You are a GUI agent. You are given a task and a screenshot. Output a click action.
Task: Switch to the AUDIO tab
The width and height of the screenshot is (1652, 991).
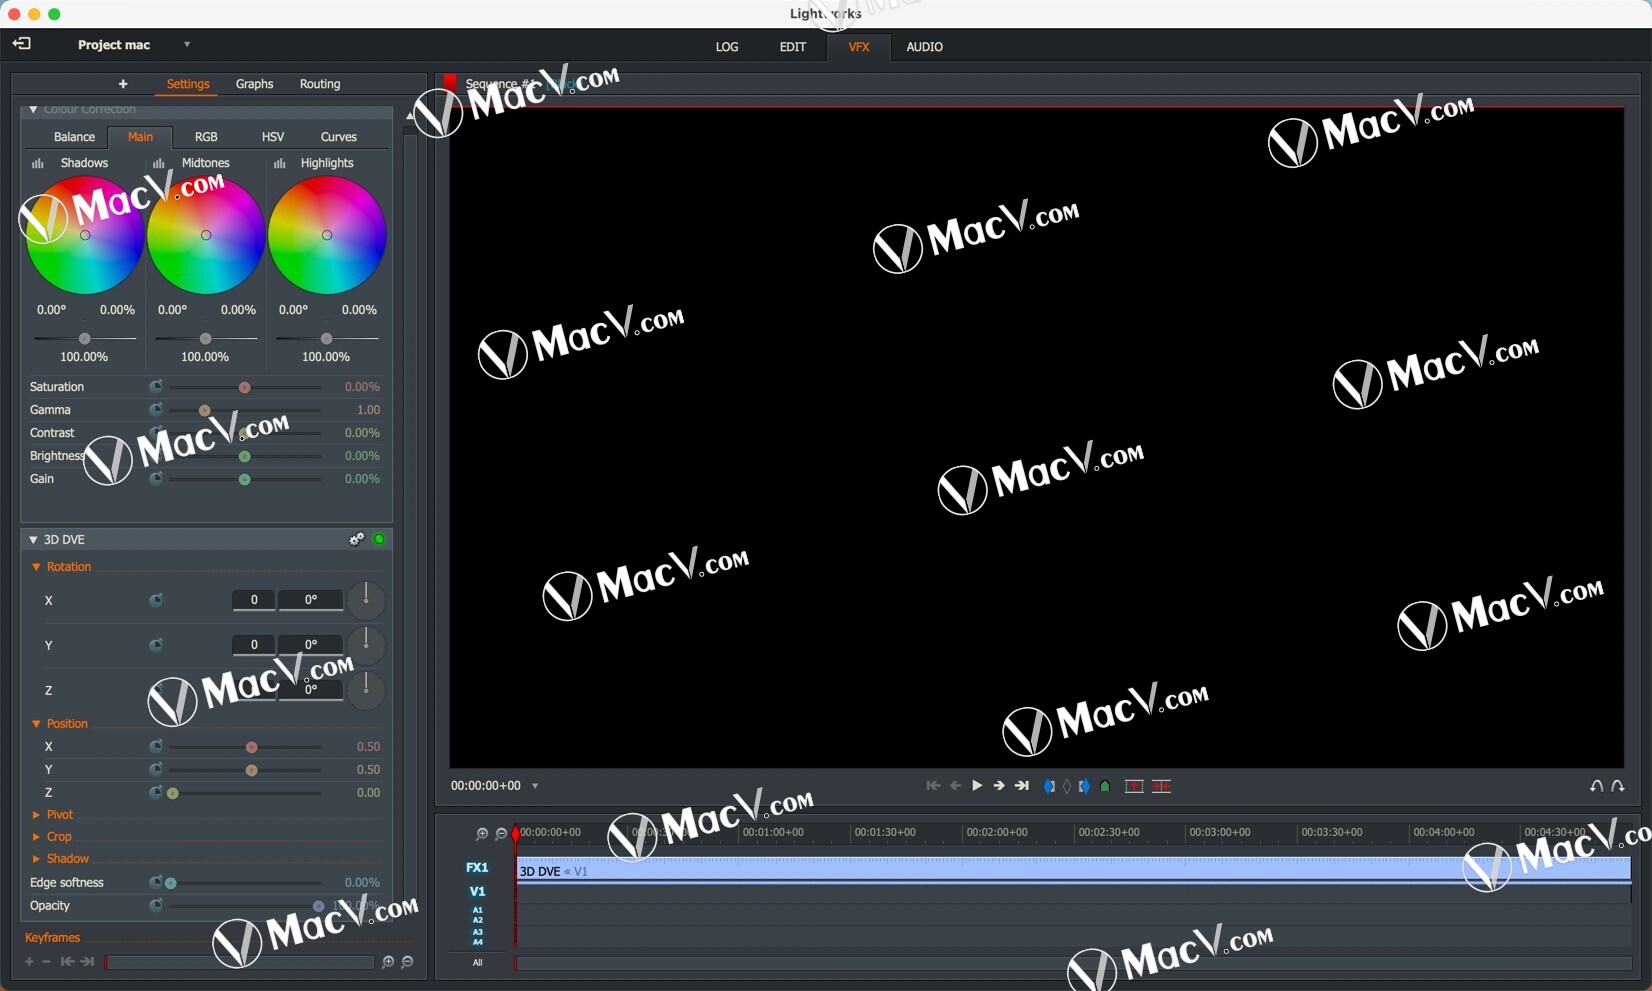point(924,47)
